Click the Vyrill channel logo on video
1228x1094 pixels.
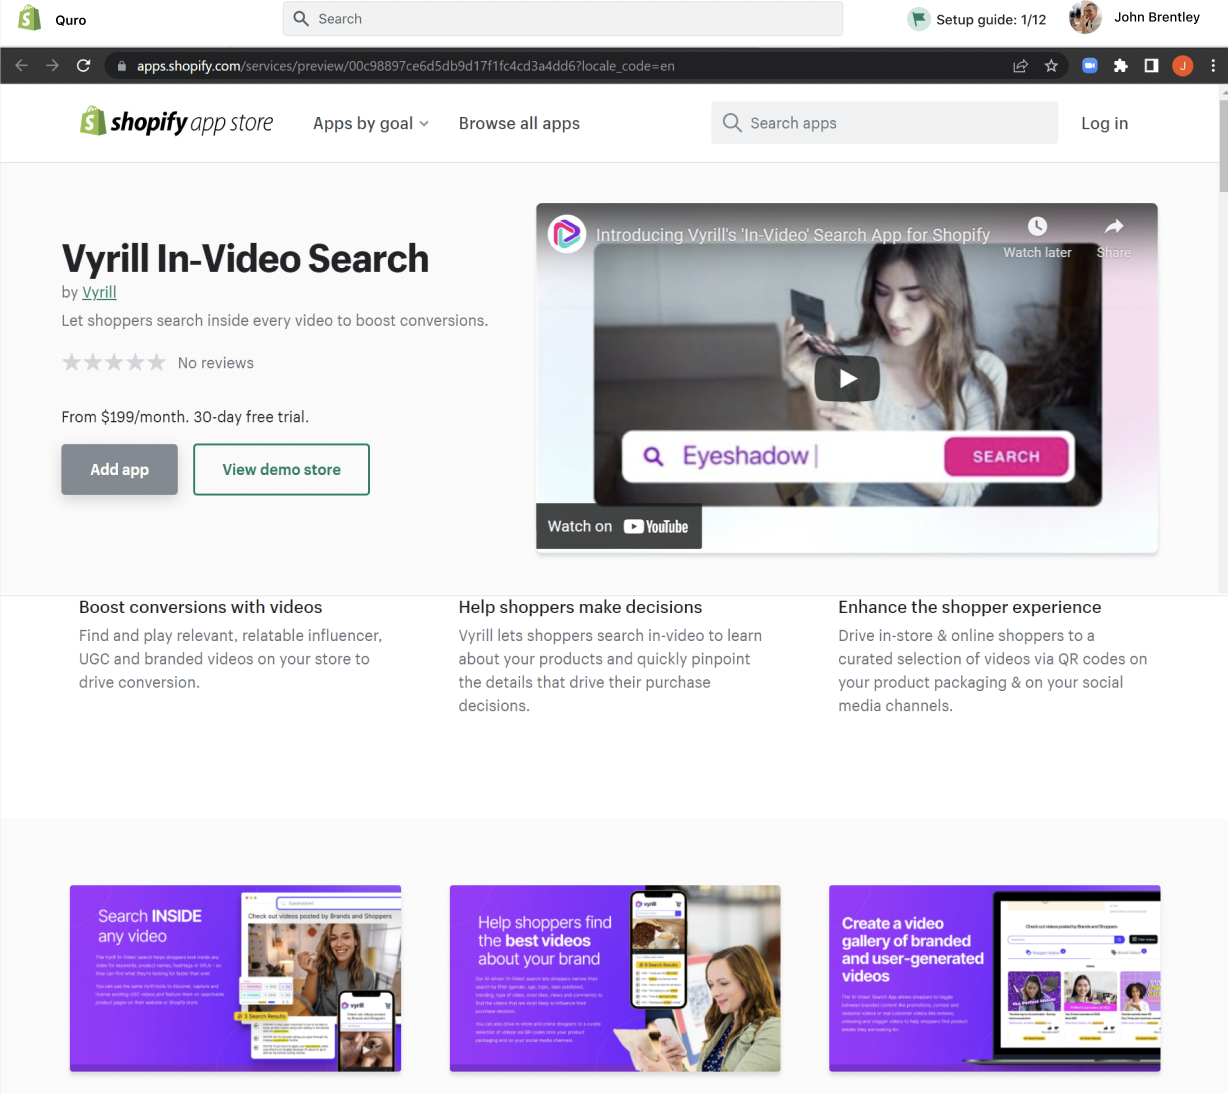point(567,234)
